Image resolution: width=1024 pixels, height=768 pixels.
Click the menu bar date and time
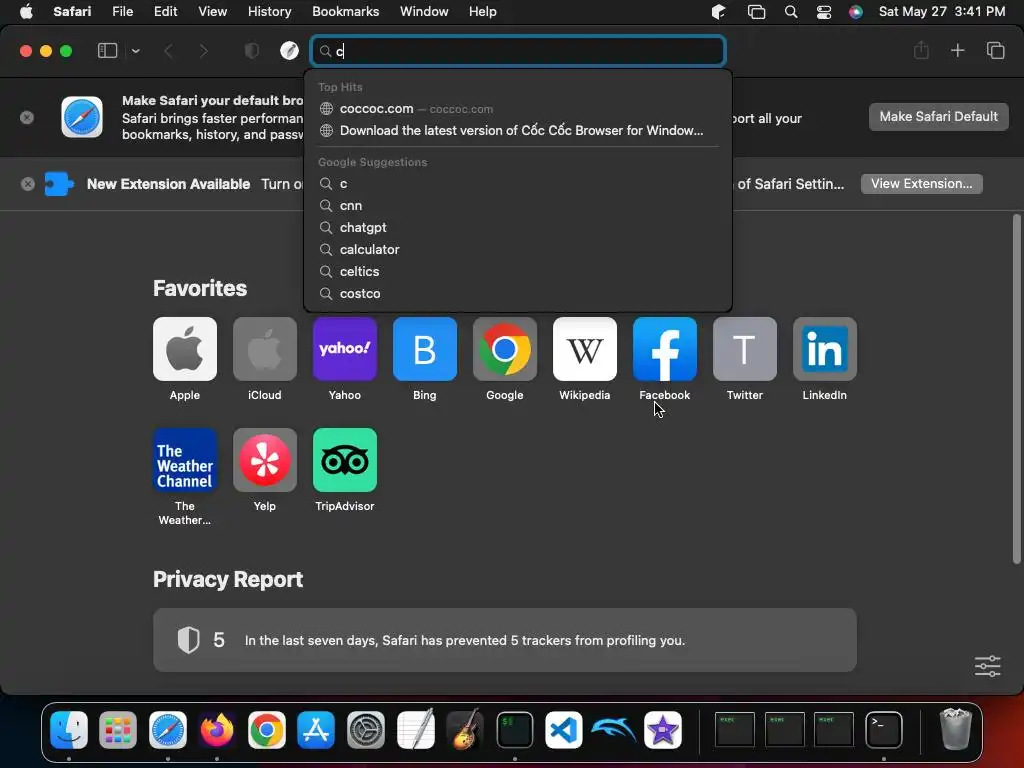tap(942, 12)
